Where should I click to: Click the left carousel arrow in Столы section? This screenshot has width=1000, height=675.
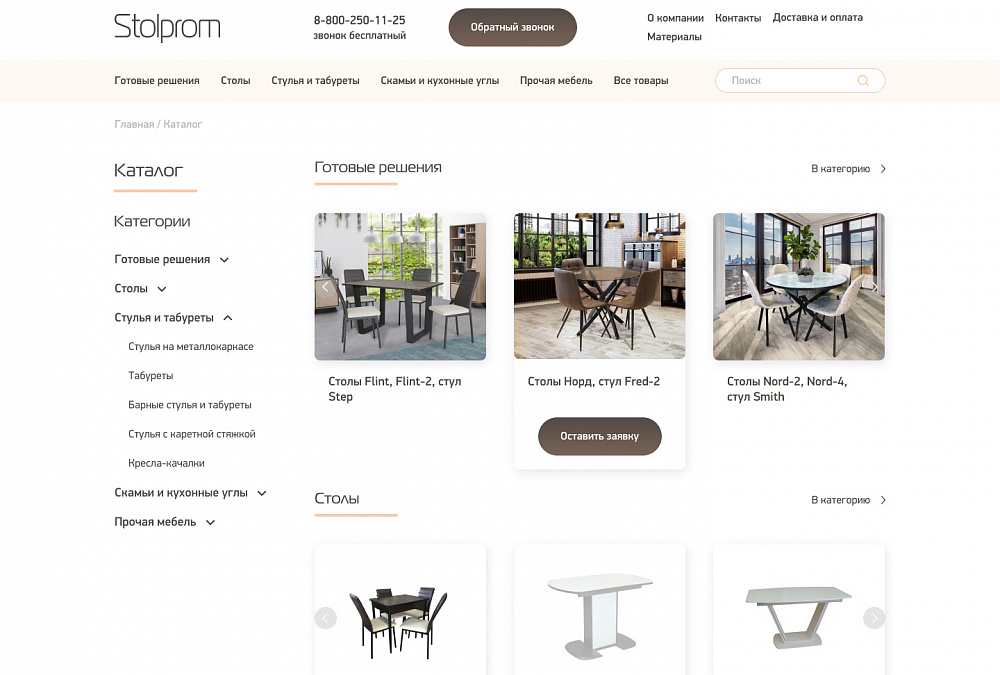pos(325,618)
